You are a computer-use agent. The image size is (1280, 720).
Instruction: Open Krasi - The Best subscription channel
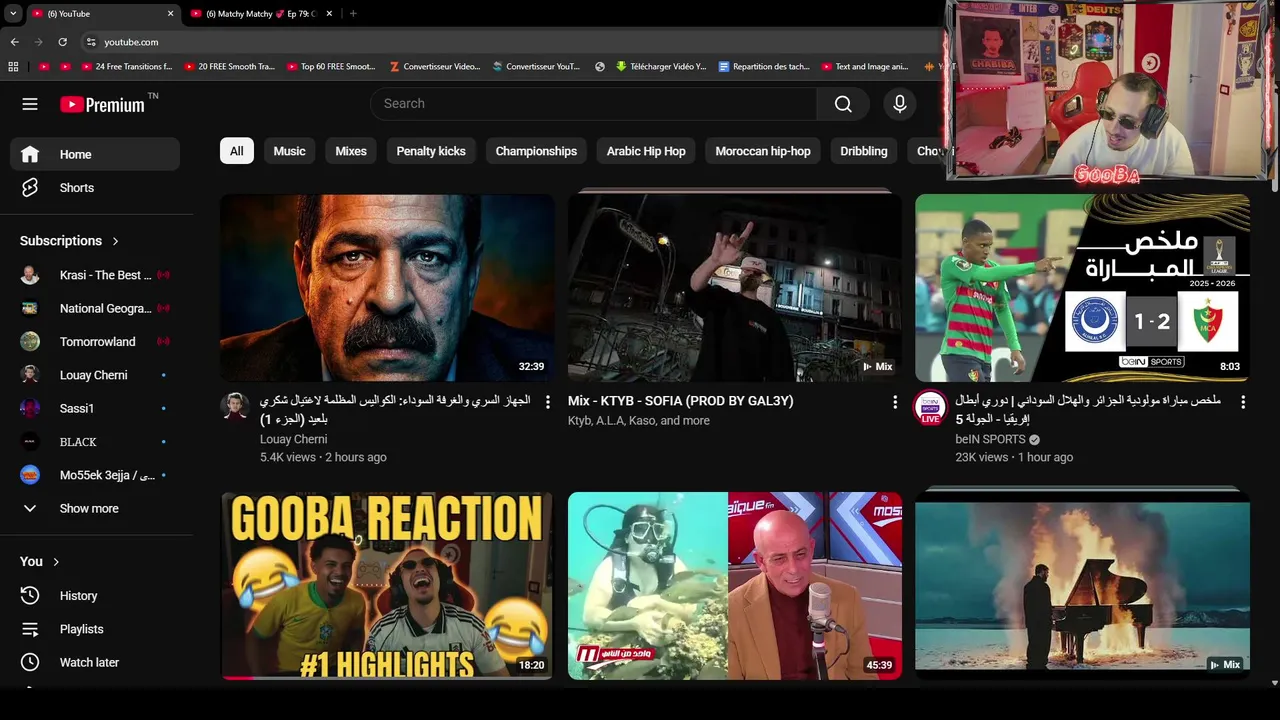(x=95, y=275)
